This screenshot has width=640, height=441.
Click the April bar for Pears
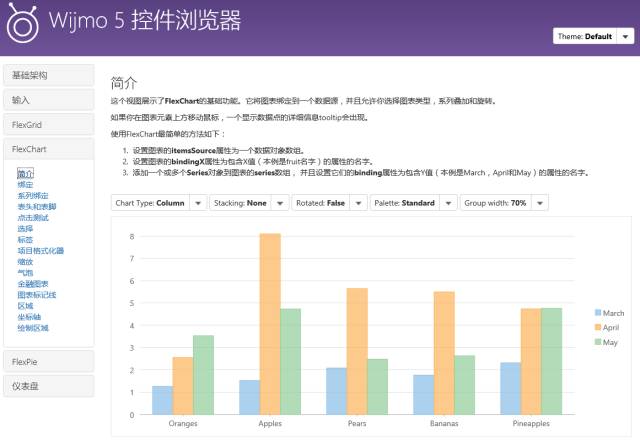coord(357,352)
